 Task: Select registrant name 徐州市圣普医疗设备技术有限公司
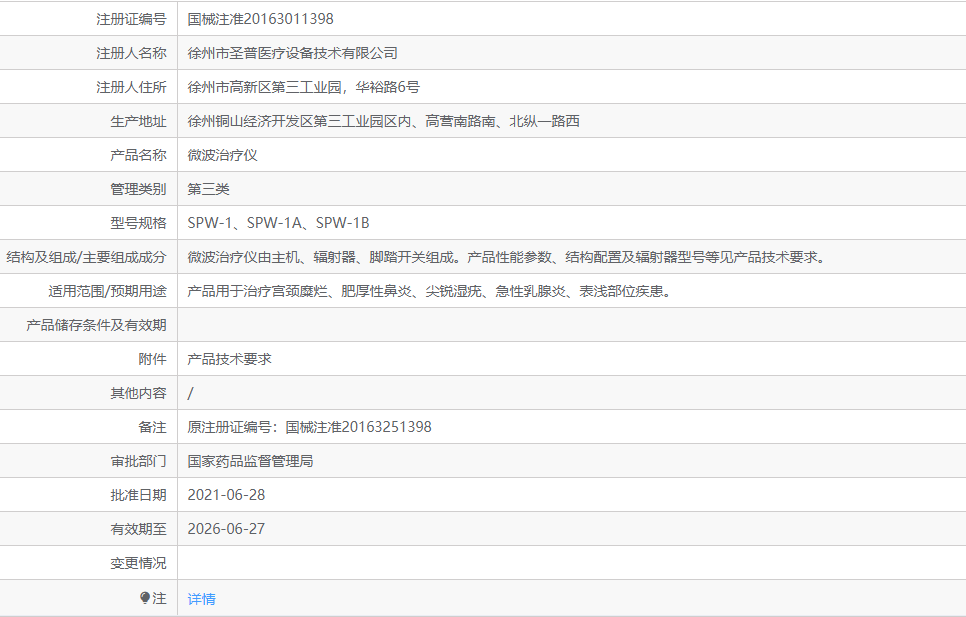pos(292,53)
